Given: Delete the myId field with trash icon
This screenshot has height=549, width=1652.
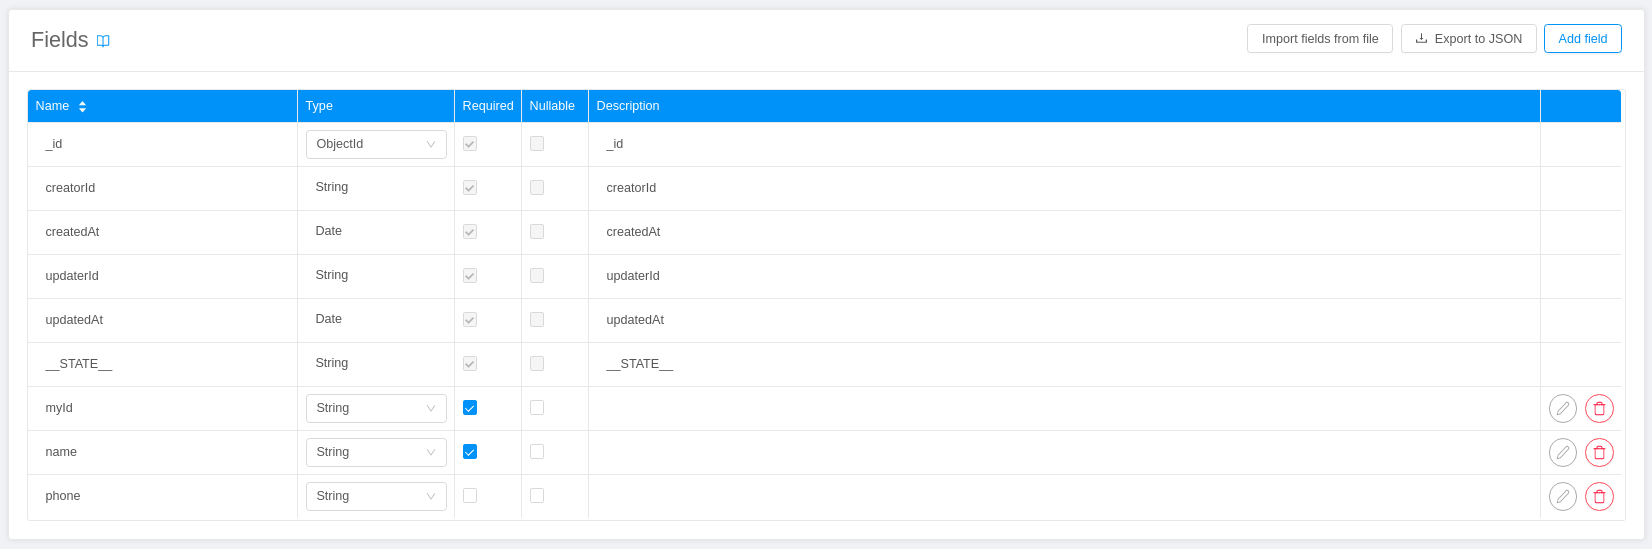Looking at the screenshot, I should (1599, 408).
